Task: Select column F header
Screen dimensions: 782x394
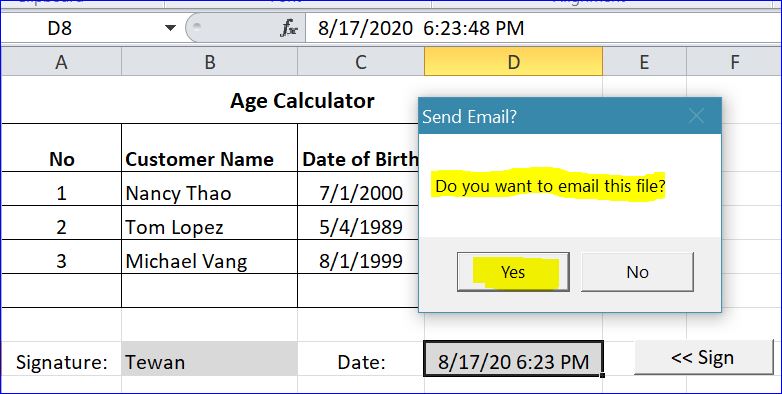Action: [x=734, y=62]
